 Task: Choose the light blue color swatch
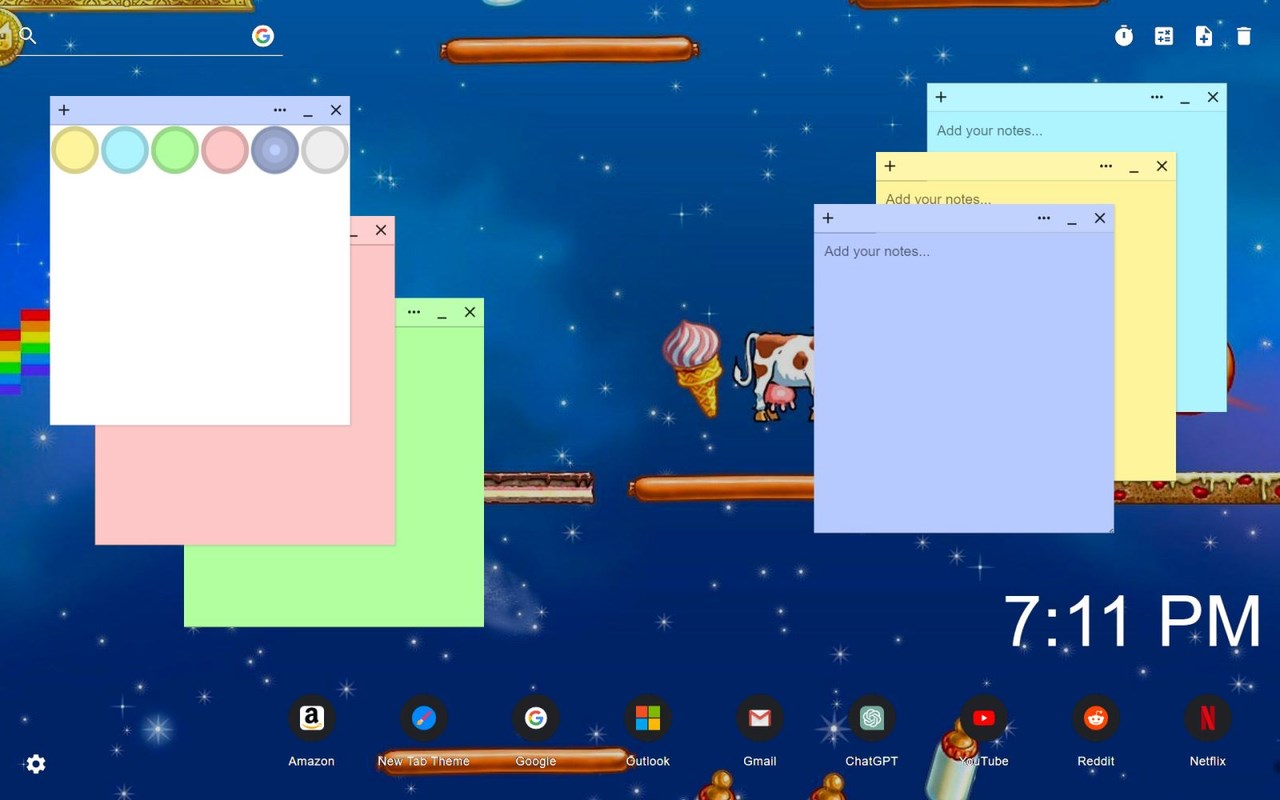(125, 150)
